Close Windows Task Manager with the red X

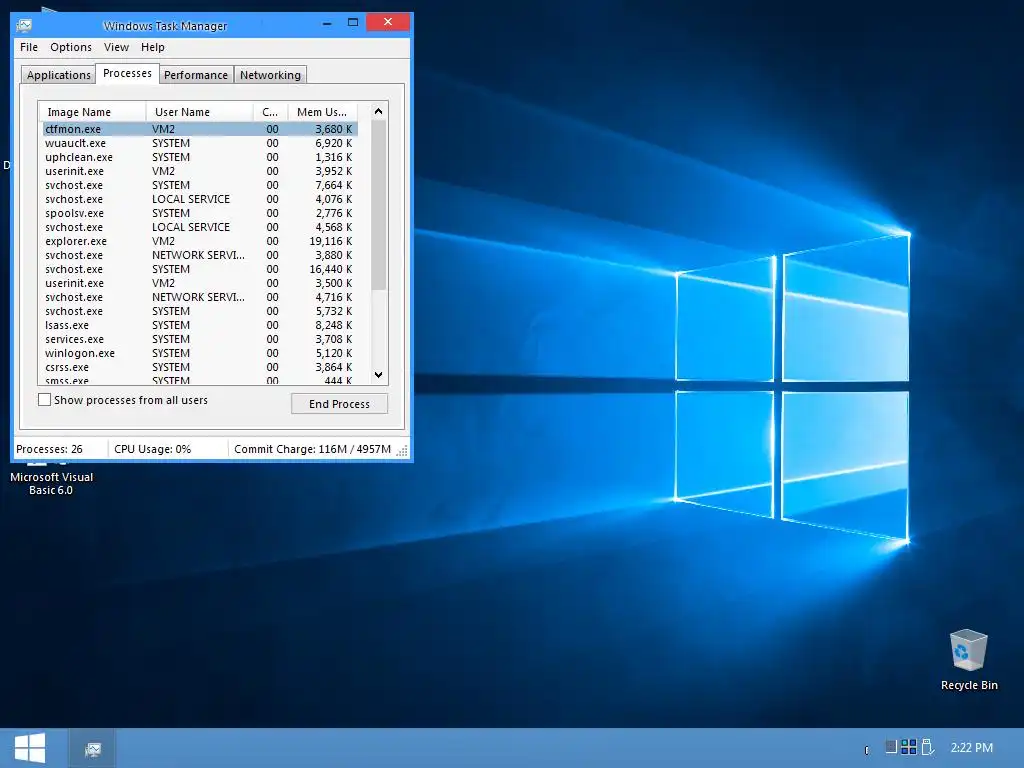388,22
